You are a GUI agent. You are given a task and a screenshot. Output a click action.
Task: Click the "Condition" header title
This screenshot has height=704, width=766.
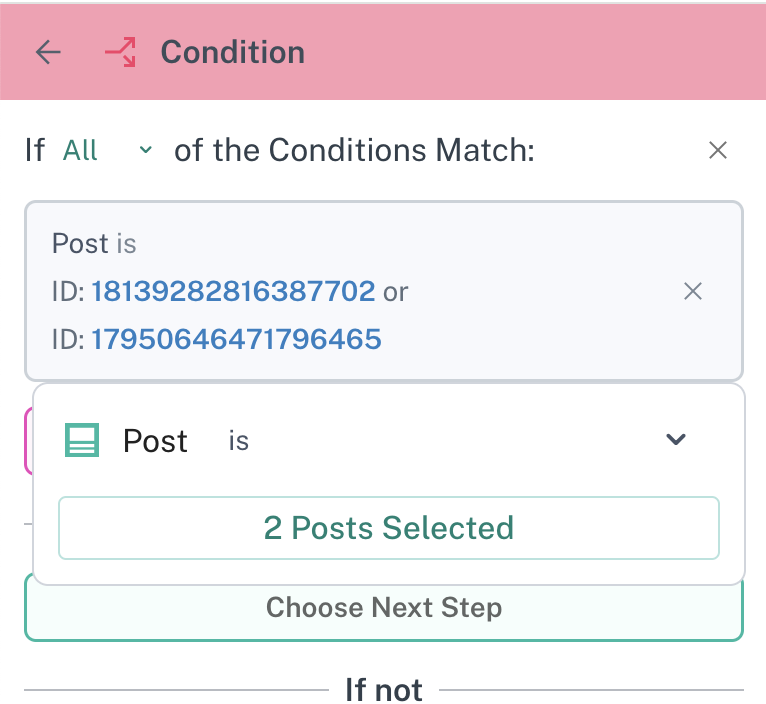[232, 52]
